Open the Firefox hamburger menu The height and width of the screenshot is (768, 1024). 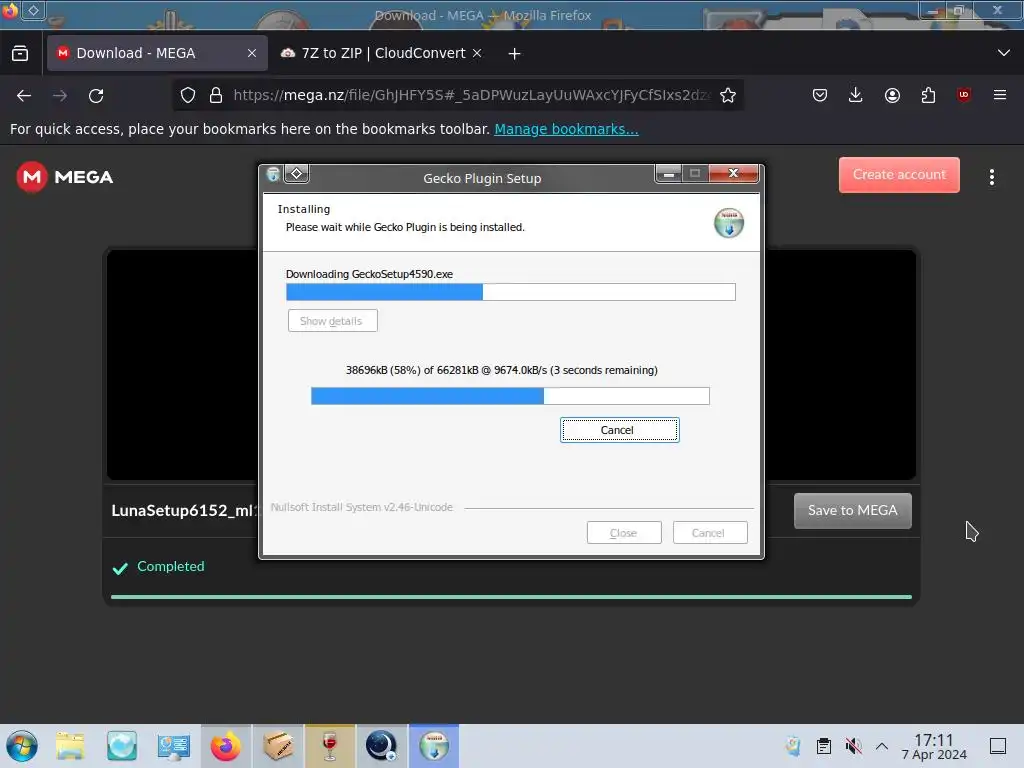point(1000,95)
